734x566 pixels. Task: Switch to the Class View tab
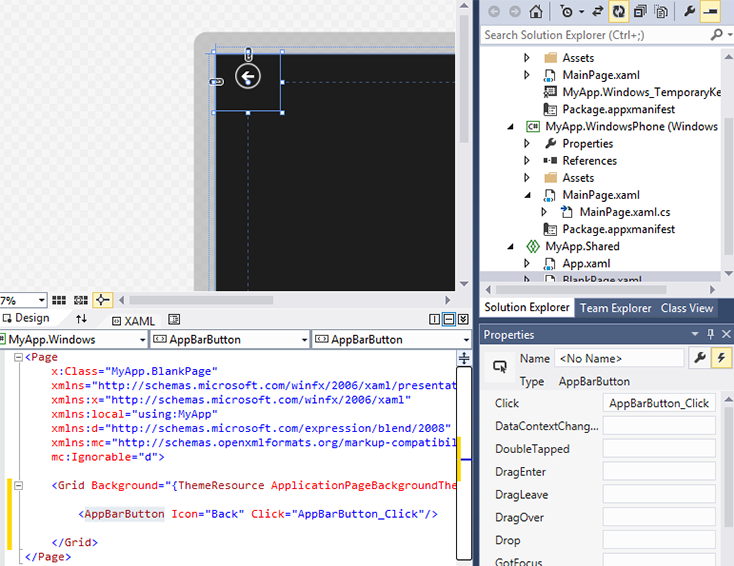coord(687,308)
